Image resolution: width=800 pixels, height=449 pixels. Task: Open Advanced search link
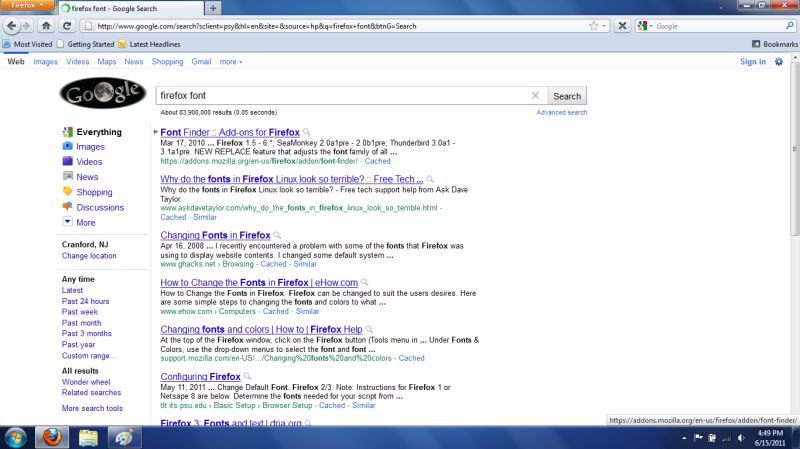click(x=561, y=112)
